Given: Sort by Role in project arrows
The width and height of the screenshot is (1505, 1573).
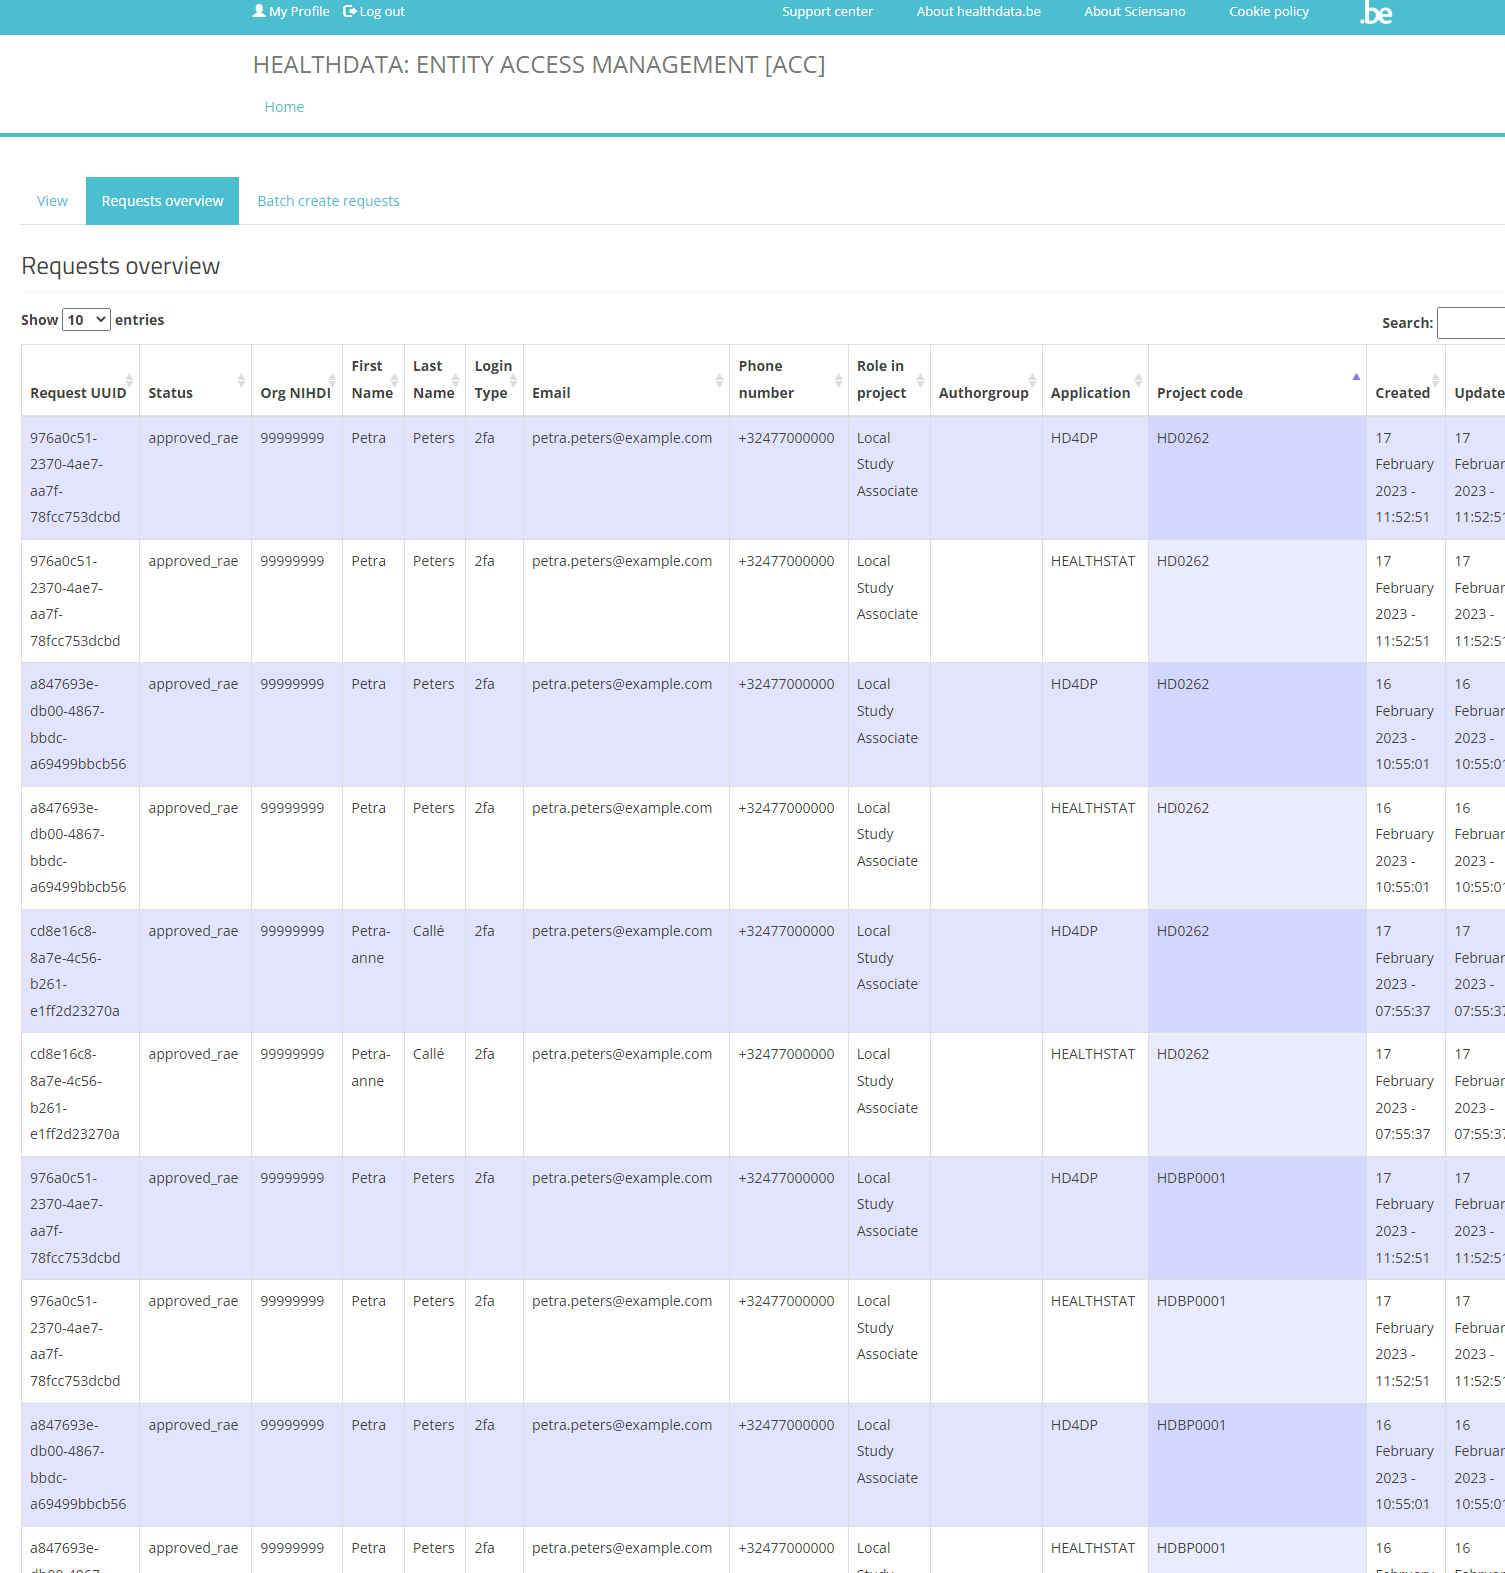Looking at the screenshot, I should click(920, 380).
